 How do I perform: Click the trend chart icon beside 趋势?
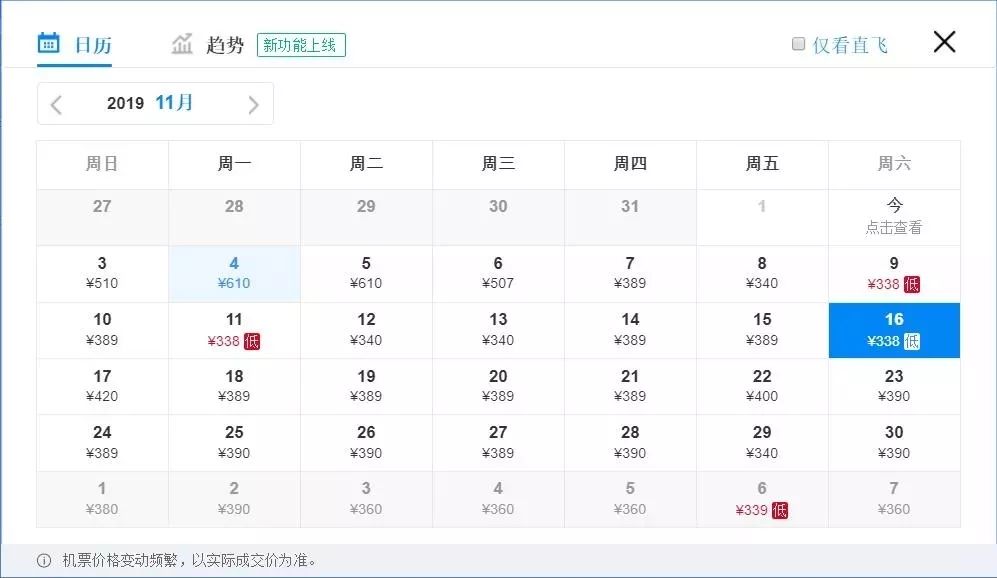click(x=182, y=42)
